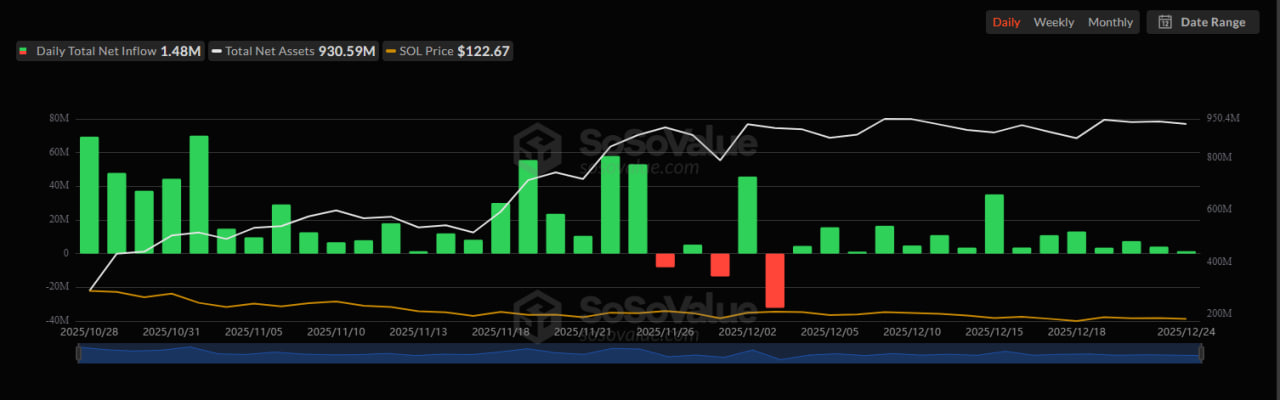Click the middle of the timeline range bar
The image size is (1280, 400).
click(x=640, y=353)
